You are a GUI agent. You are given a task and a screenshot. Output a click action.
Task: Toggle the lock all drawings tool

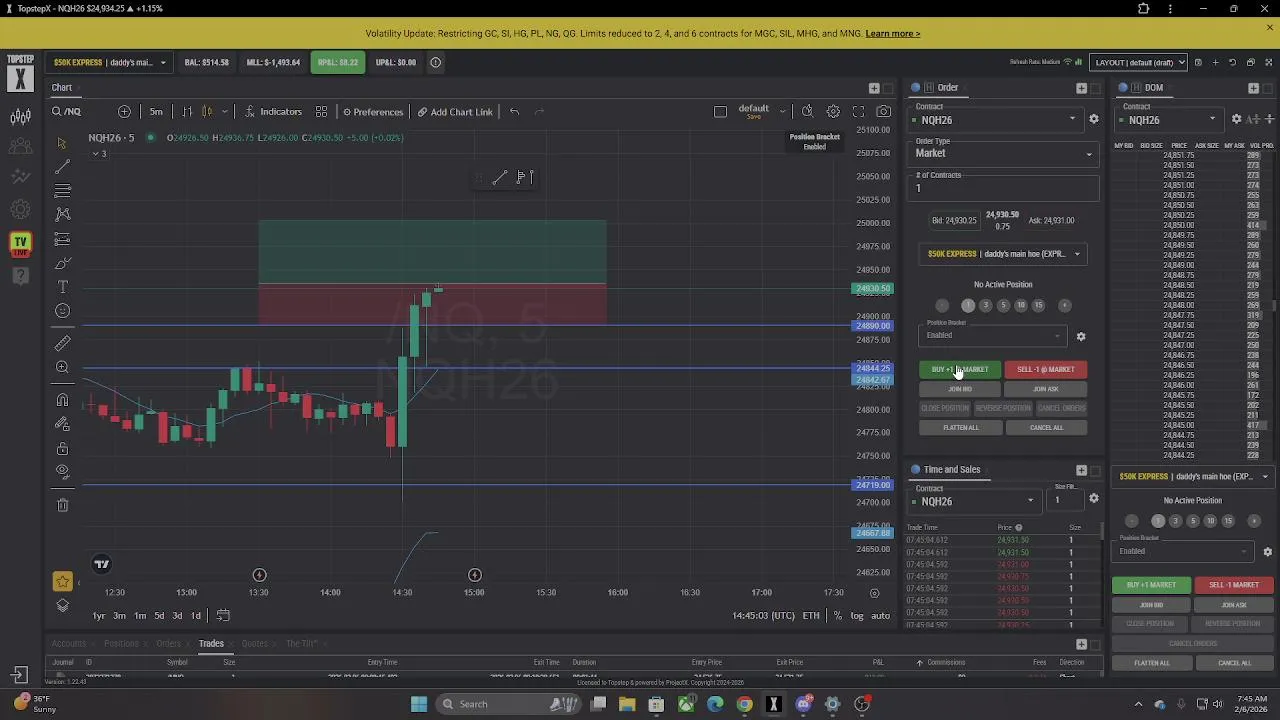tap(62, 448)
